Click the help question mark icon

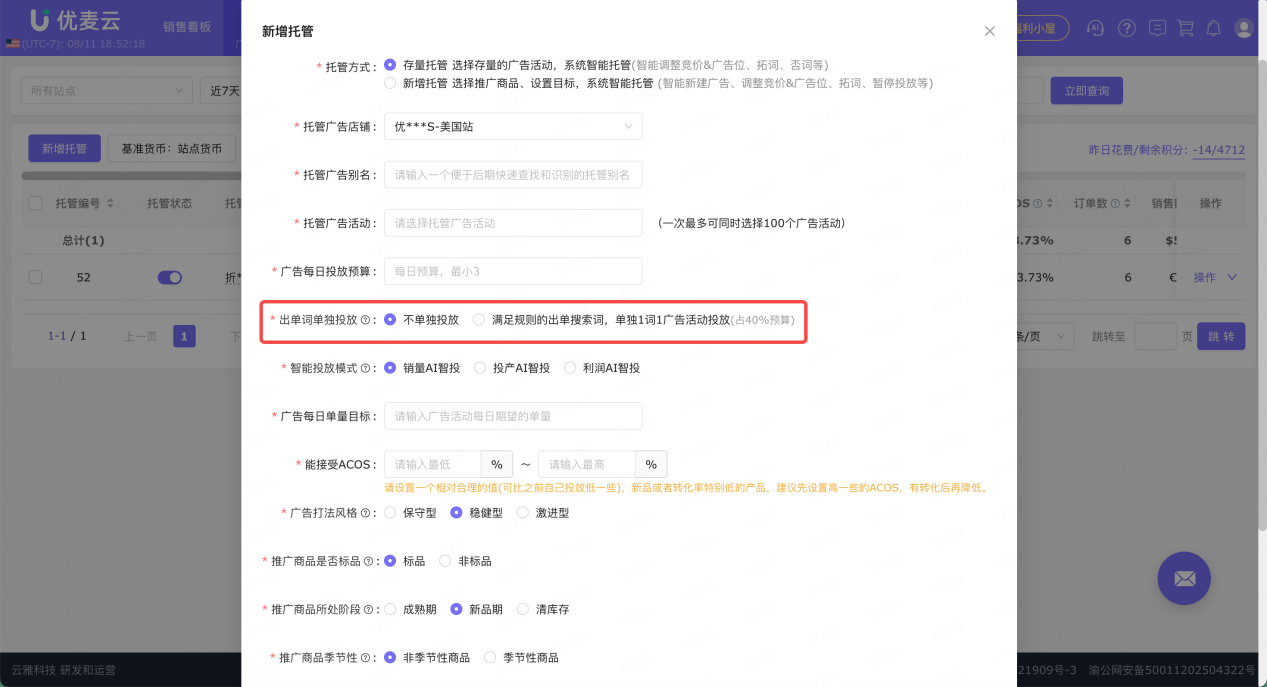click(1126, 28)
